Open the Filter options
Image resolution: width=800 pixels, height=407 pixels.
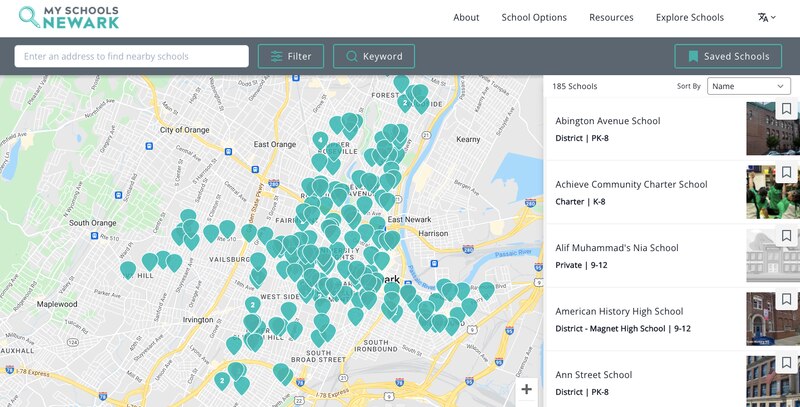tap(291, 56)
